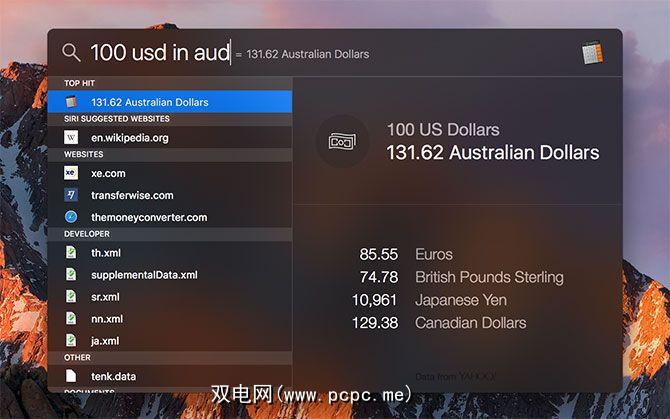Viewport: 670px width, 419px height.
Task: Click the TransferWise site icon
Action: pos(71,195)
